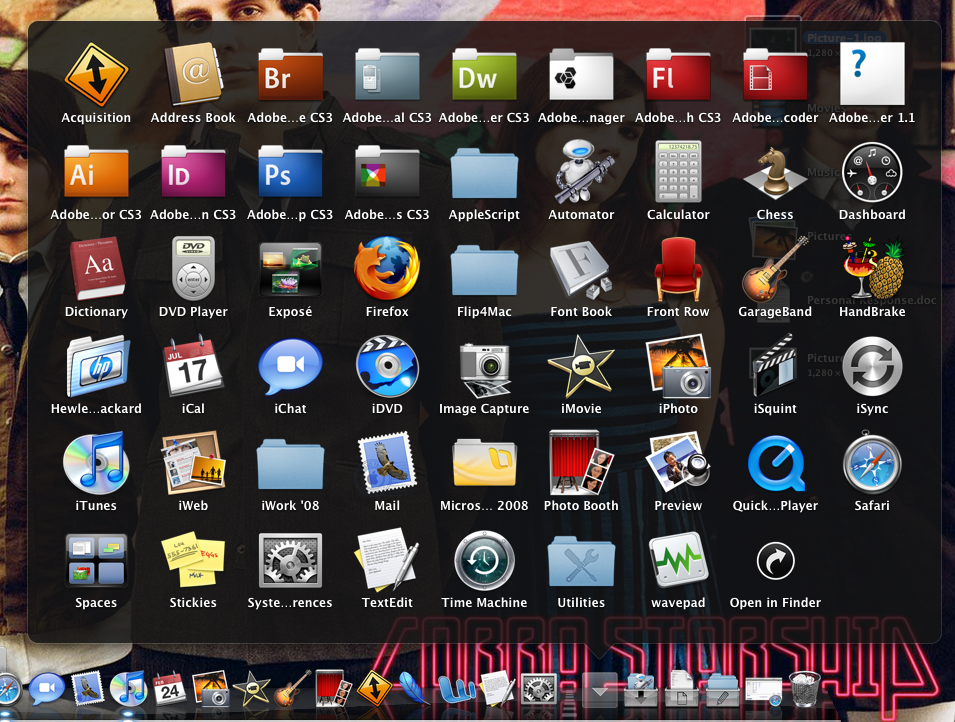This screenshot has width=955, height=722.
Task: Launch Front Row
Action: tap(678, 268)
